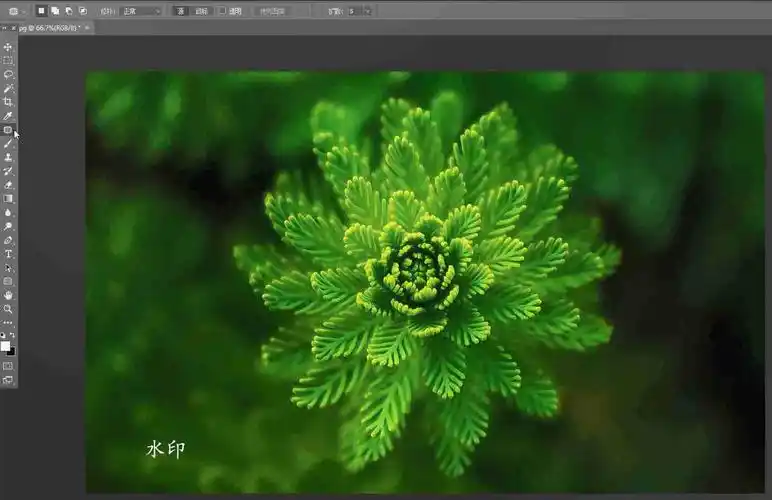Choose Intersect with selection mode
This screenshot has height=500, width=772.
(x=83, y=11)
